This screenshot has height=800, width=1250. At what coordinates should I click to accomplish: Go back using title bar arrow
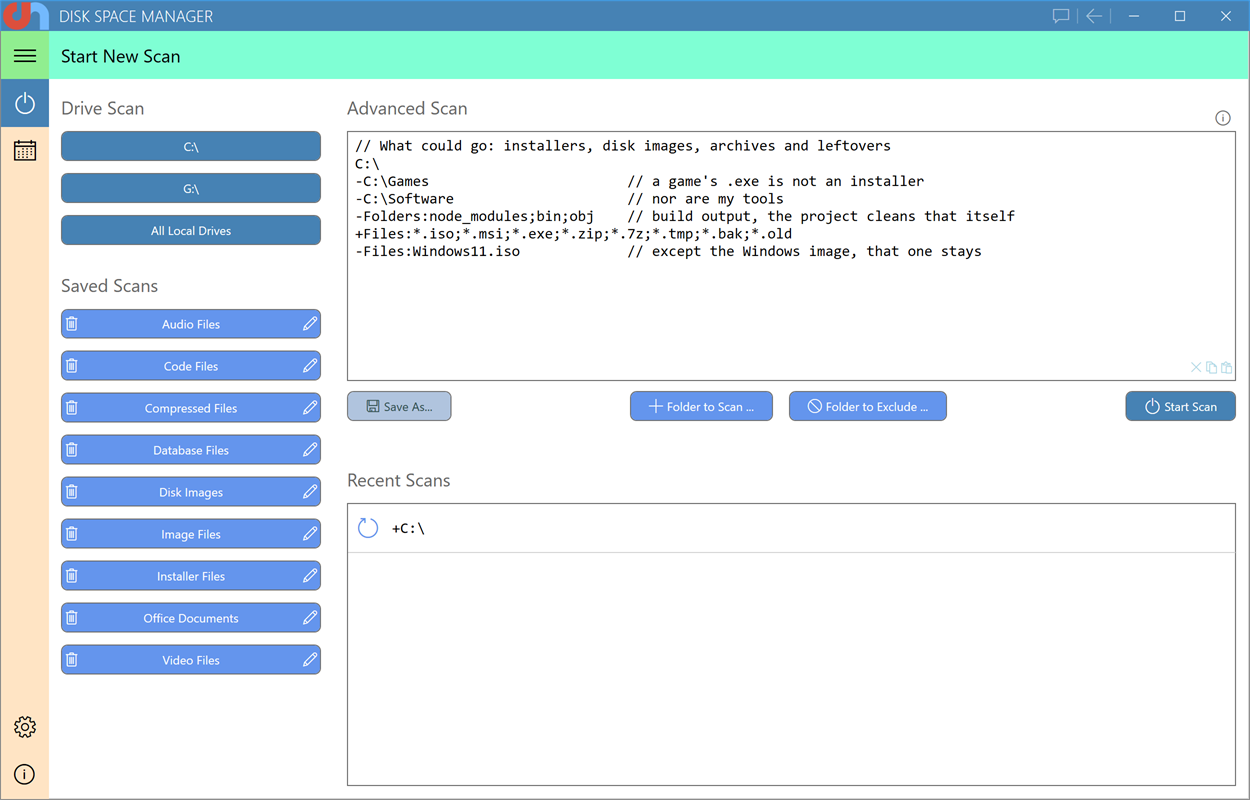pos(1094,16)
